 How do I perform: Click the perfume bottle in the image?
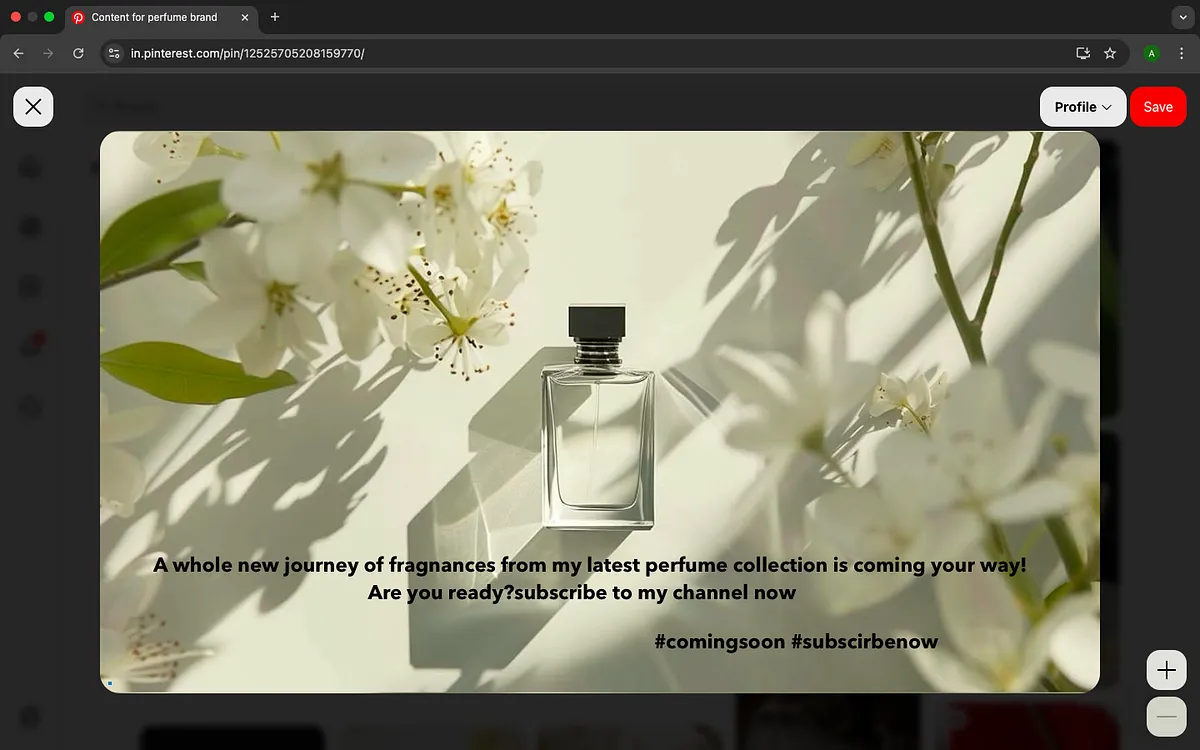tap(597, 430)
